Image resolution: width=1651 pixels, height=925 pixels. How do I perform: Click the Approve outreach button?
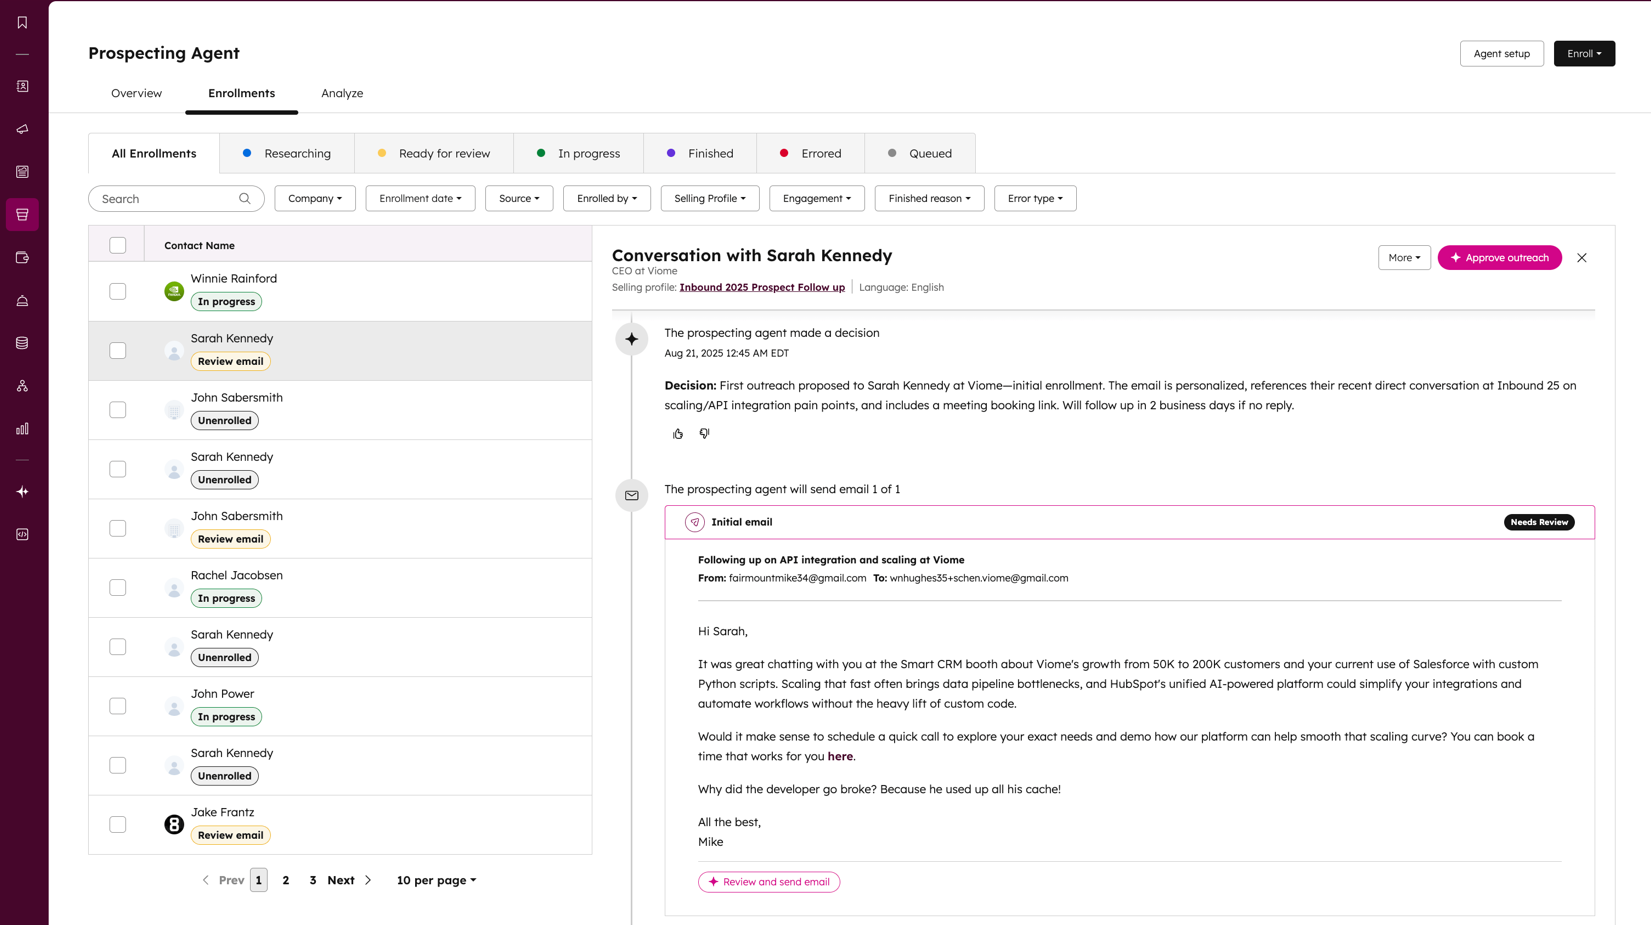[x=1499, y=257]
